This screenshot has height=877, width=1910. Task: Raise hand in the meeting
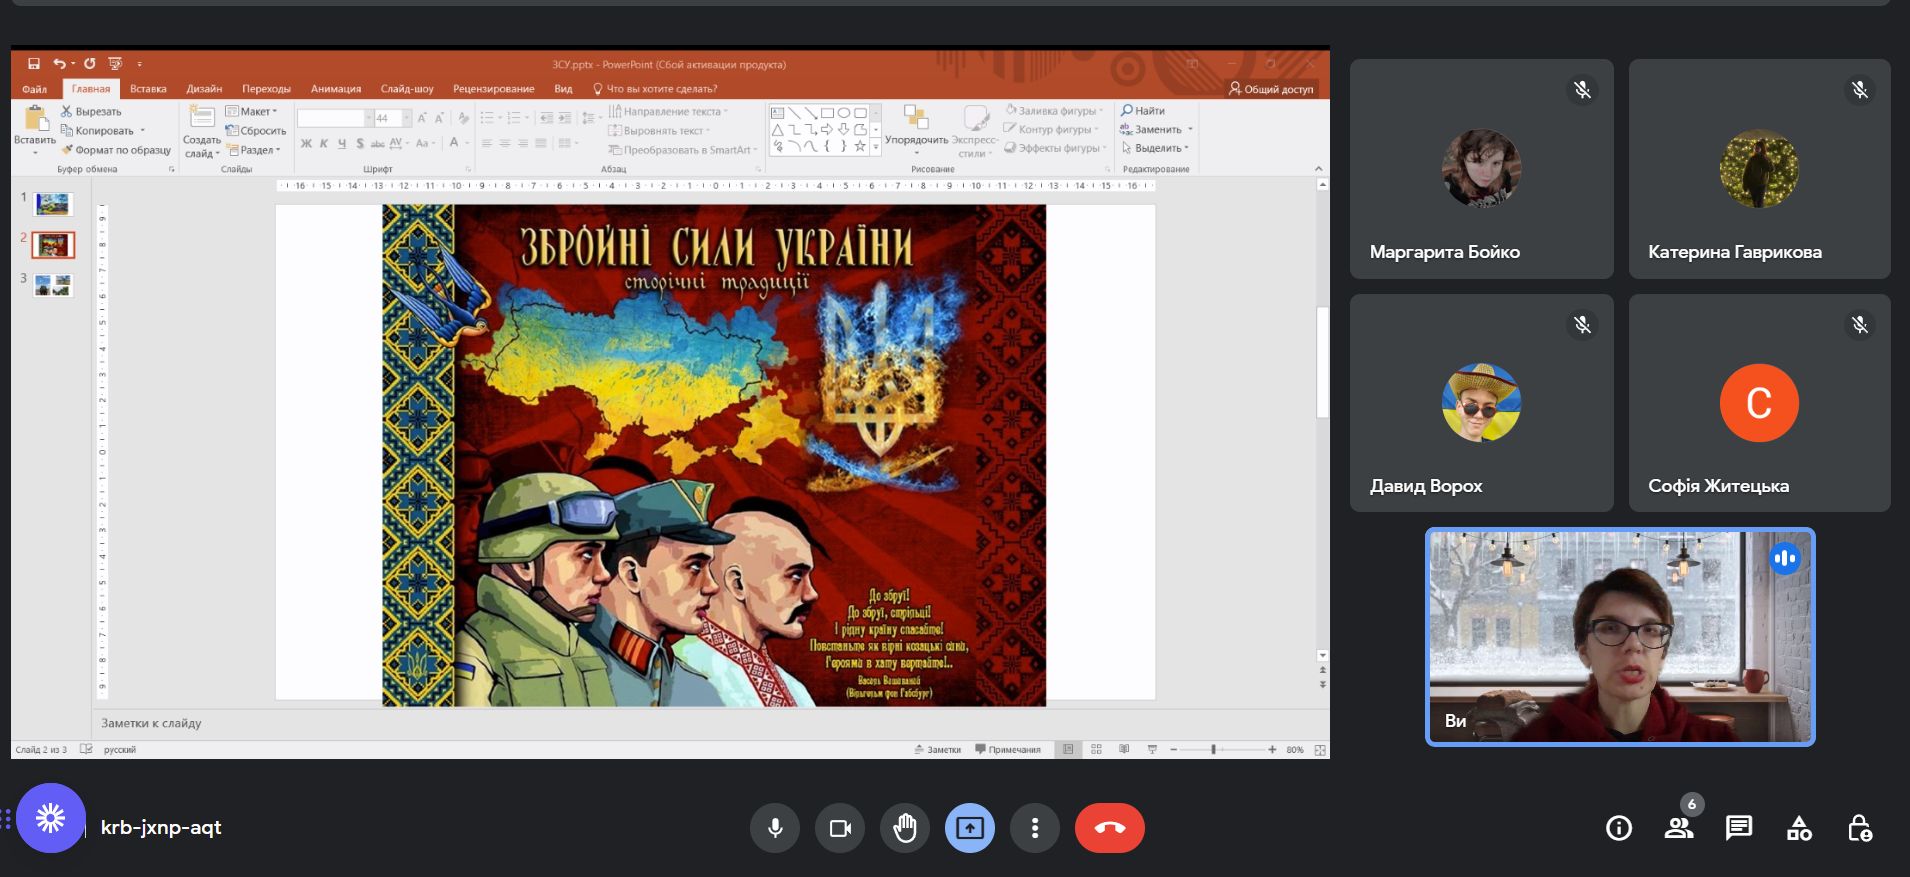(905, 828)
